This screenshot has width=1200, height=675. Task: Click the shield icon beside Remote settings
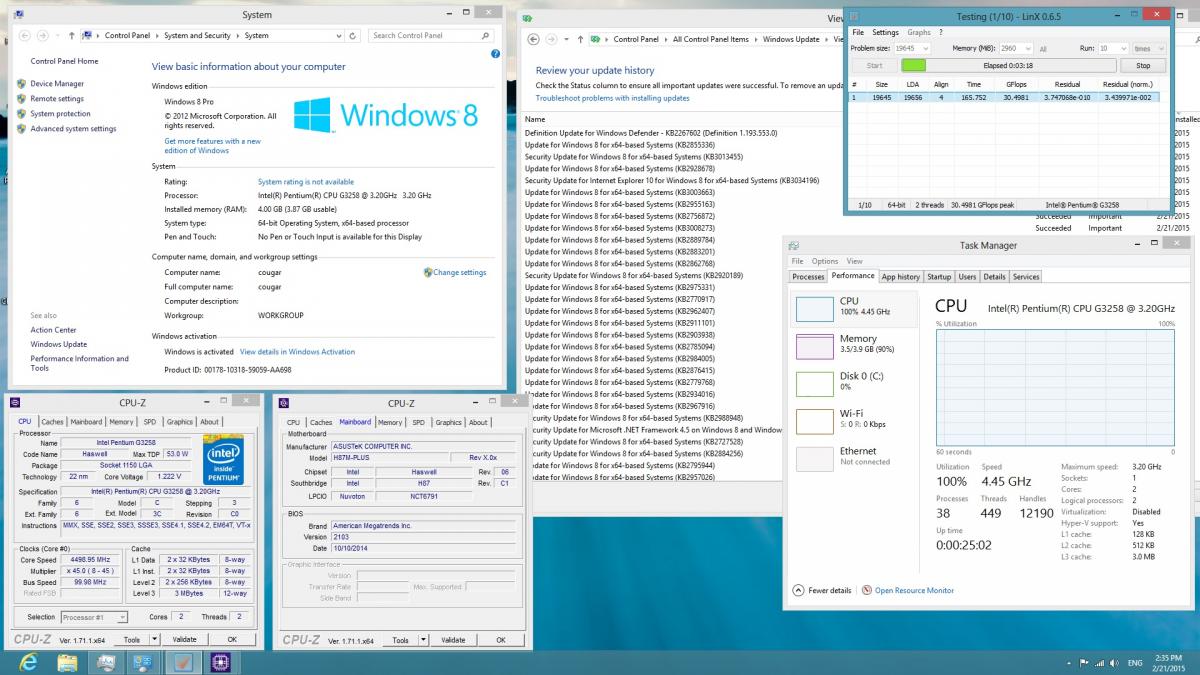coord(21,99)
